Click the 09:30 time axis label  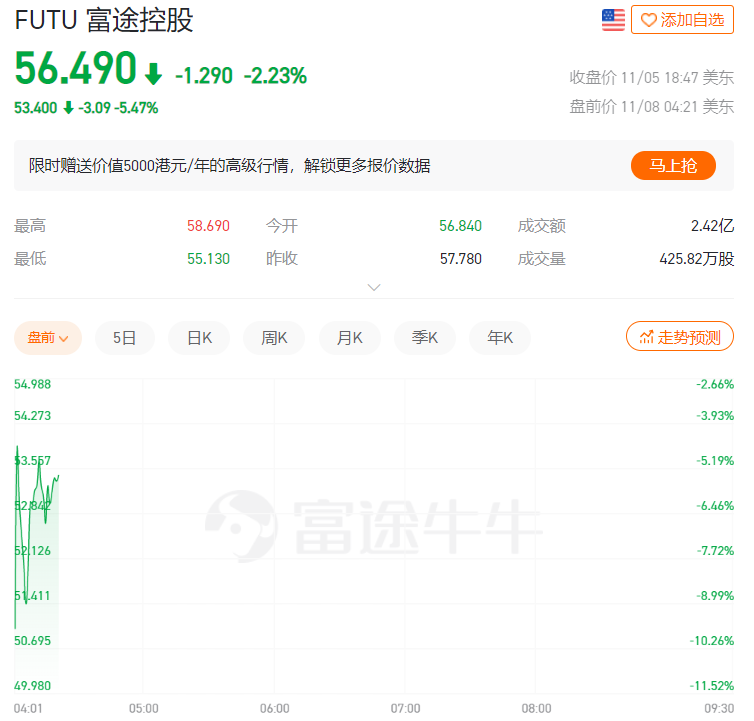[719, 708]
